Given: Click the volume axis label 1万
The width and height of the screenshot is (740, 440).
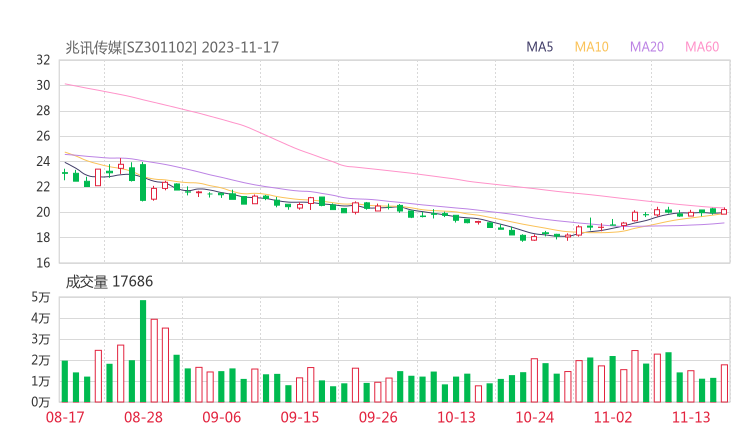Looking at the screenshot, I should pyautogui.click(x=41, y=381).
